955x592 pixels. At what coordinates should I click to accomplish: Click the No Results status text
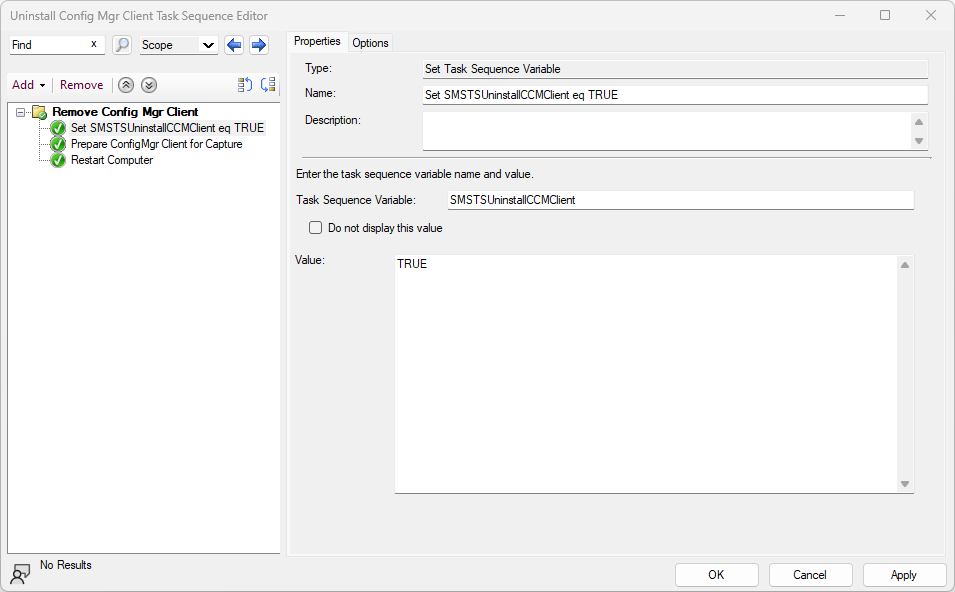click(x=66, y=565)
